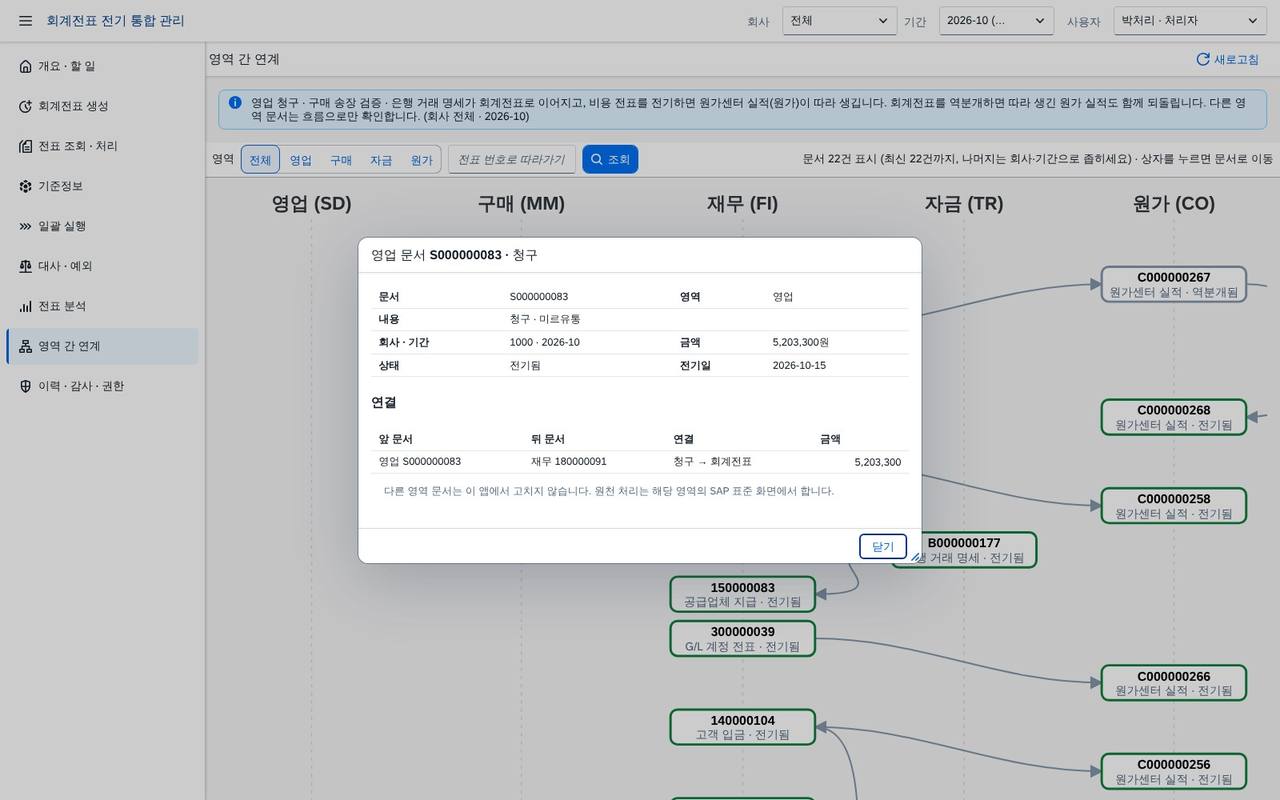Click the 기준정보 sidebar icon
This screenshot has height=800, width=1280.
pyautogui.click(x=25, y=186)
